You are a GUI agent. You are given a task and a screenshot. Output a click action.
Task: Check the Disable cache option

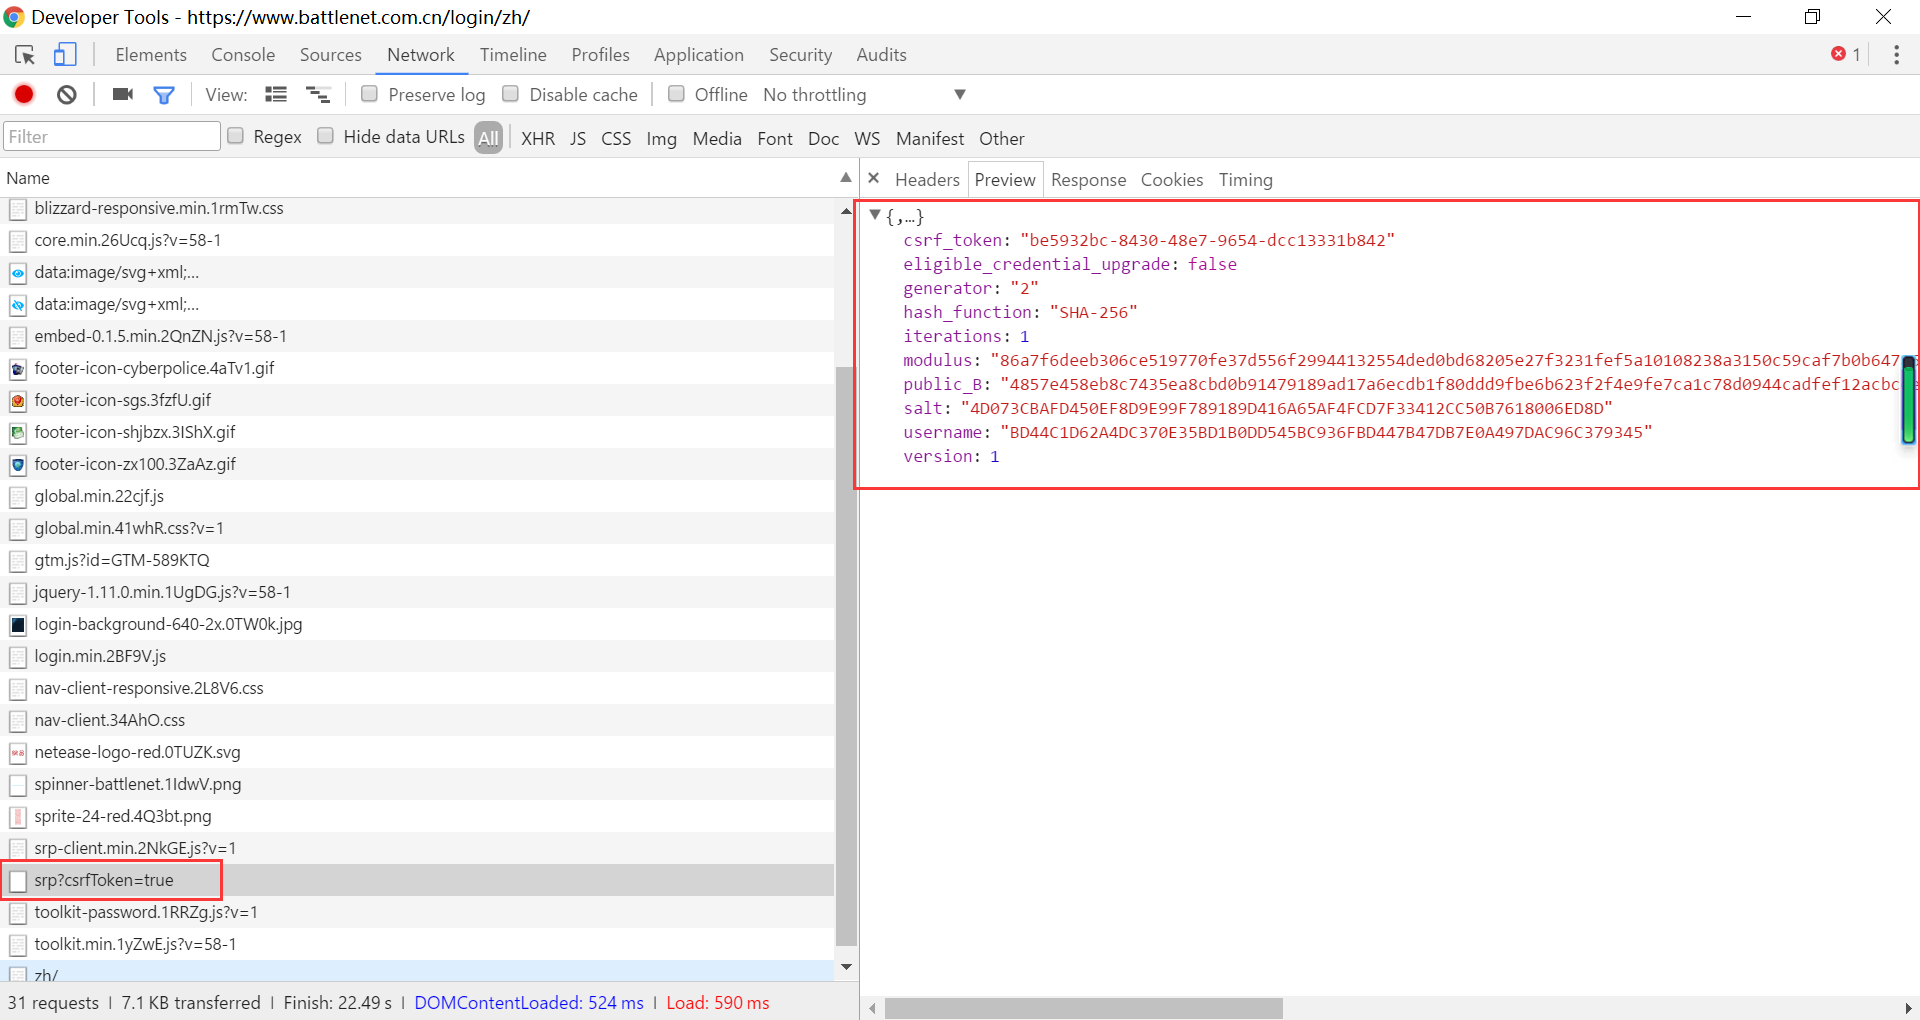pyautogui.click(x=510, y=94)
